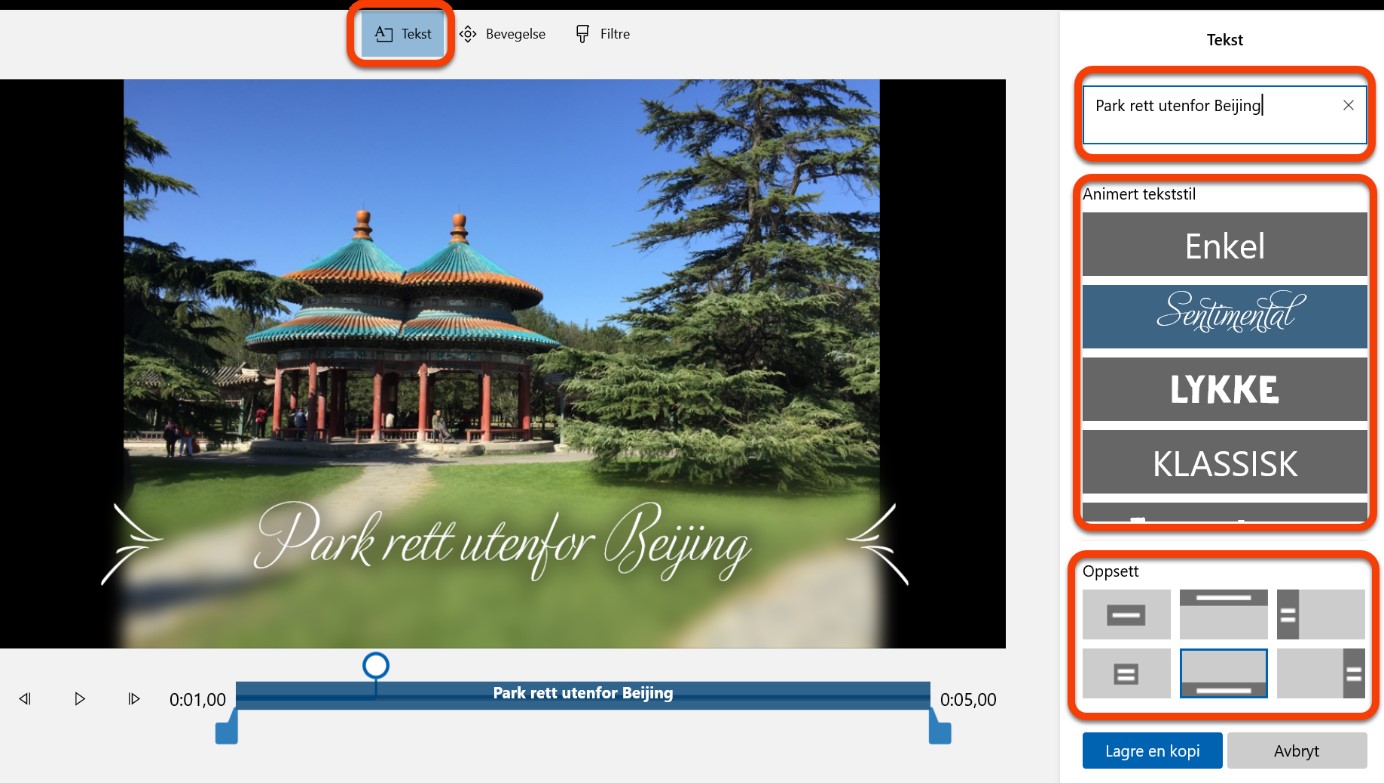Click Lagre en kopi button

[1152, 751]
